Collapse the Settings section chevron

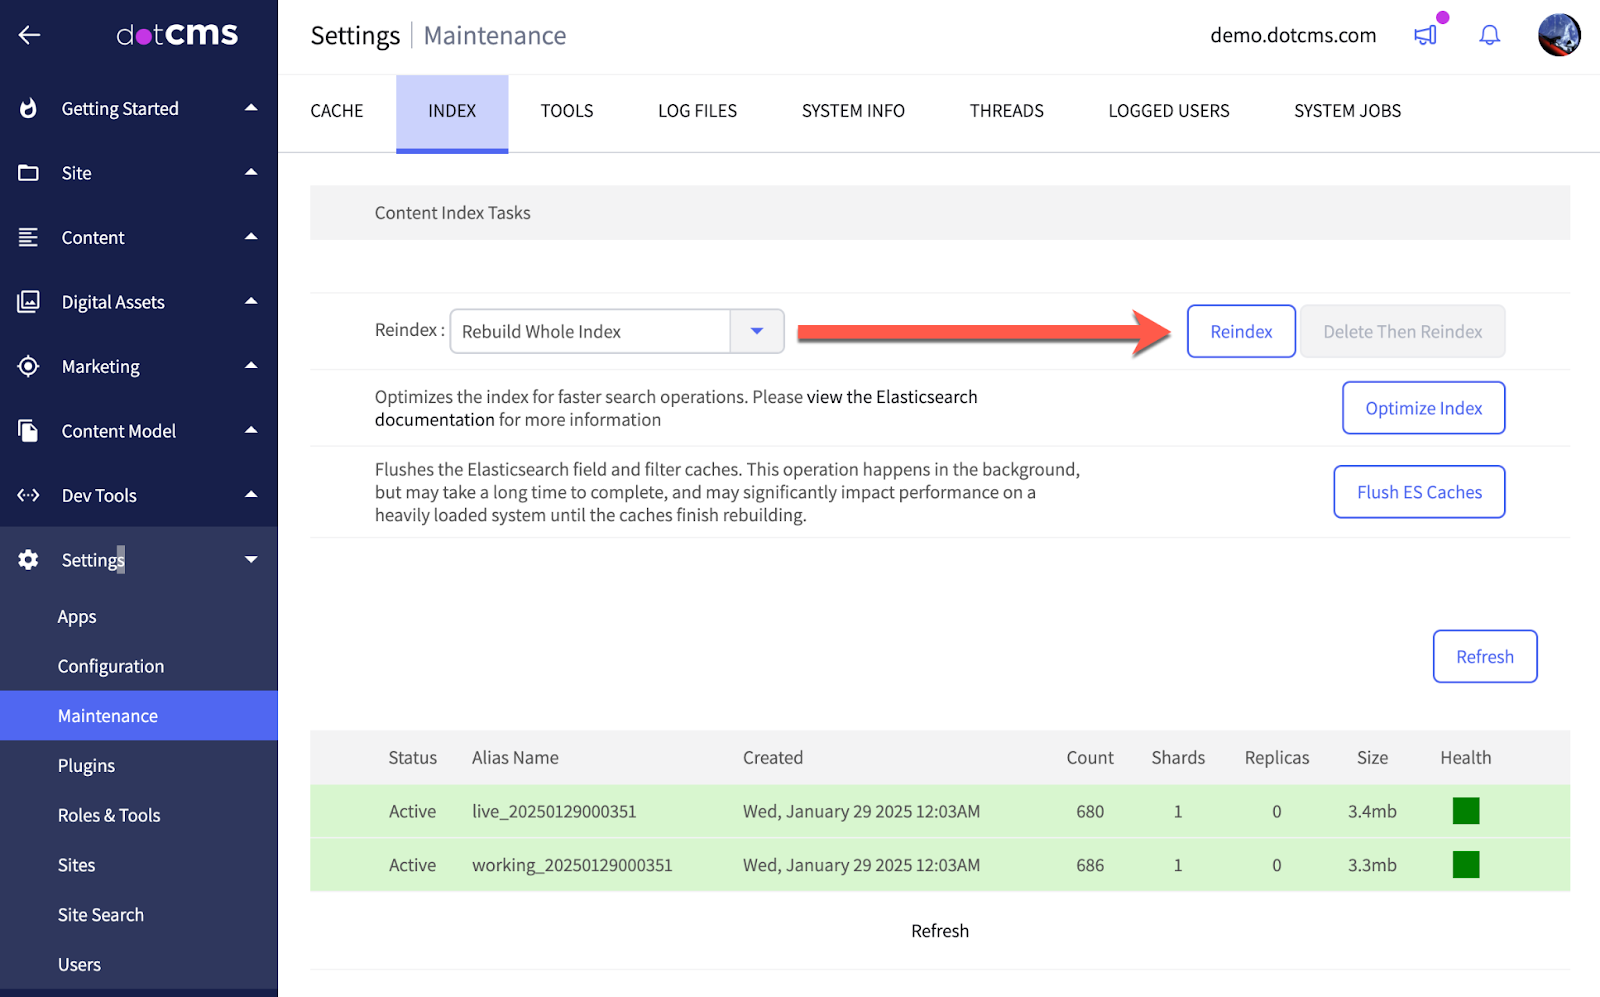pyautogui.click(x=251, y=560)
